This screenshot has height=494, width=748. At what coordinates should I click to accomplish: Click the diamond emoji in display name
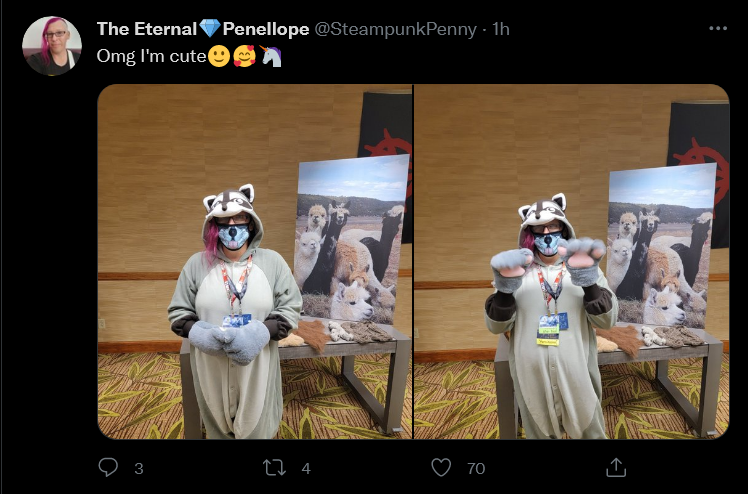210,29
